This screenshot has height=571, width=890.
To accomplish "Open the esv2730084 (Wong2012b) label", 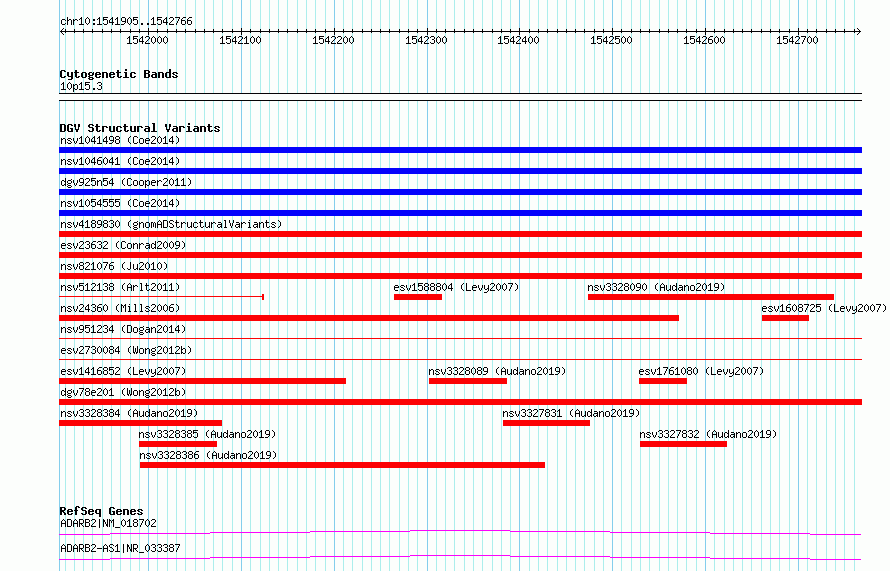I will (126, 350).
